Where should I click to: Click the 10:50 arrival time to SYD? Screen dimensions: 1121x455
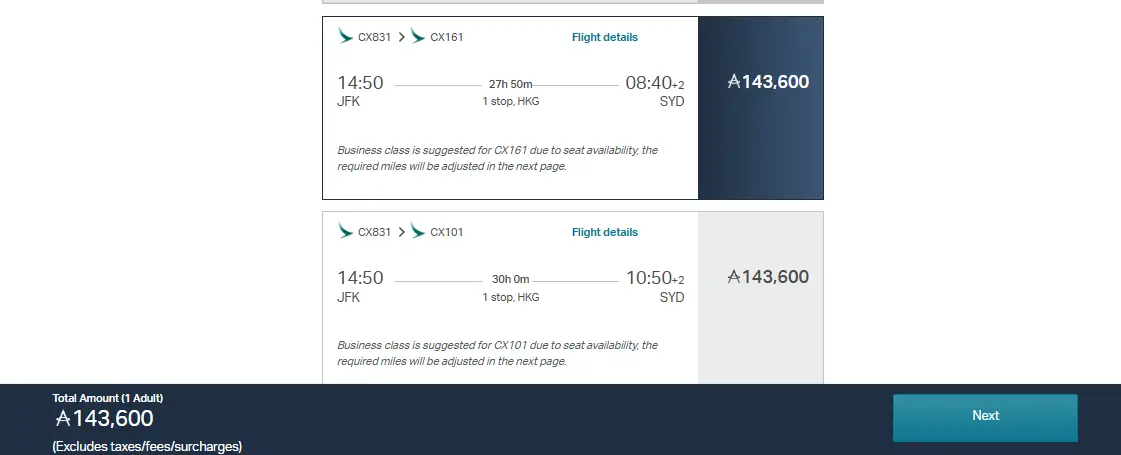point(648,278)
